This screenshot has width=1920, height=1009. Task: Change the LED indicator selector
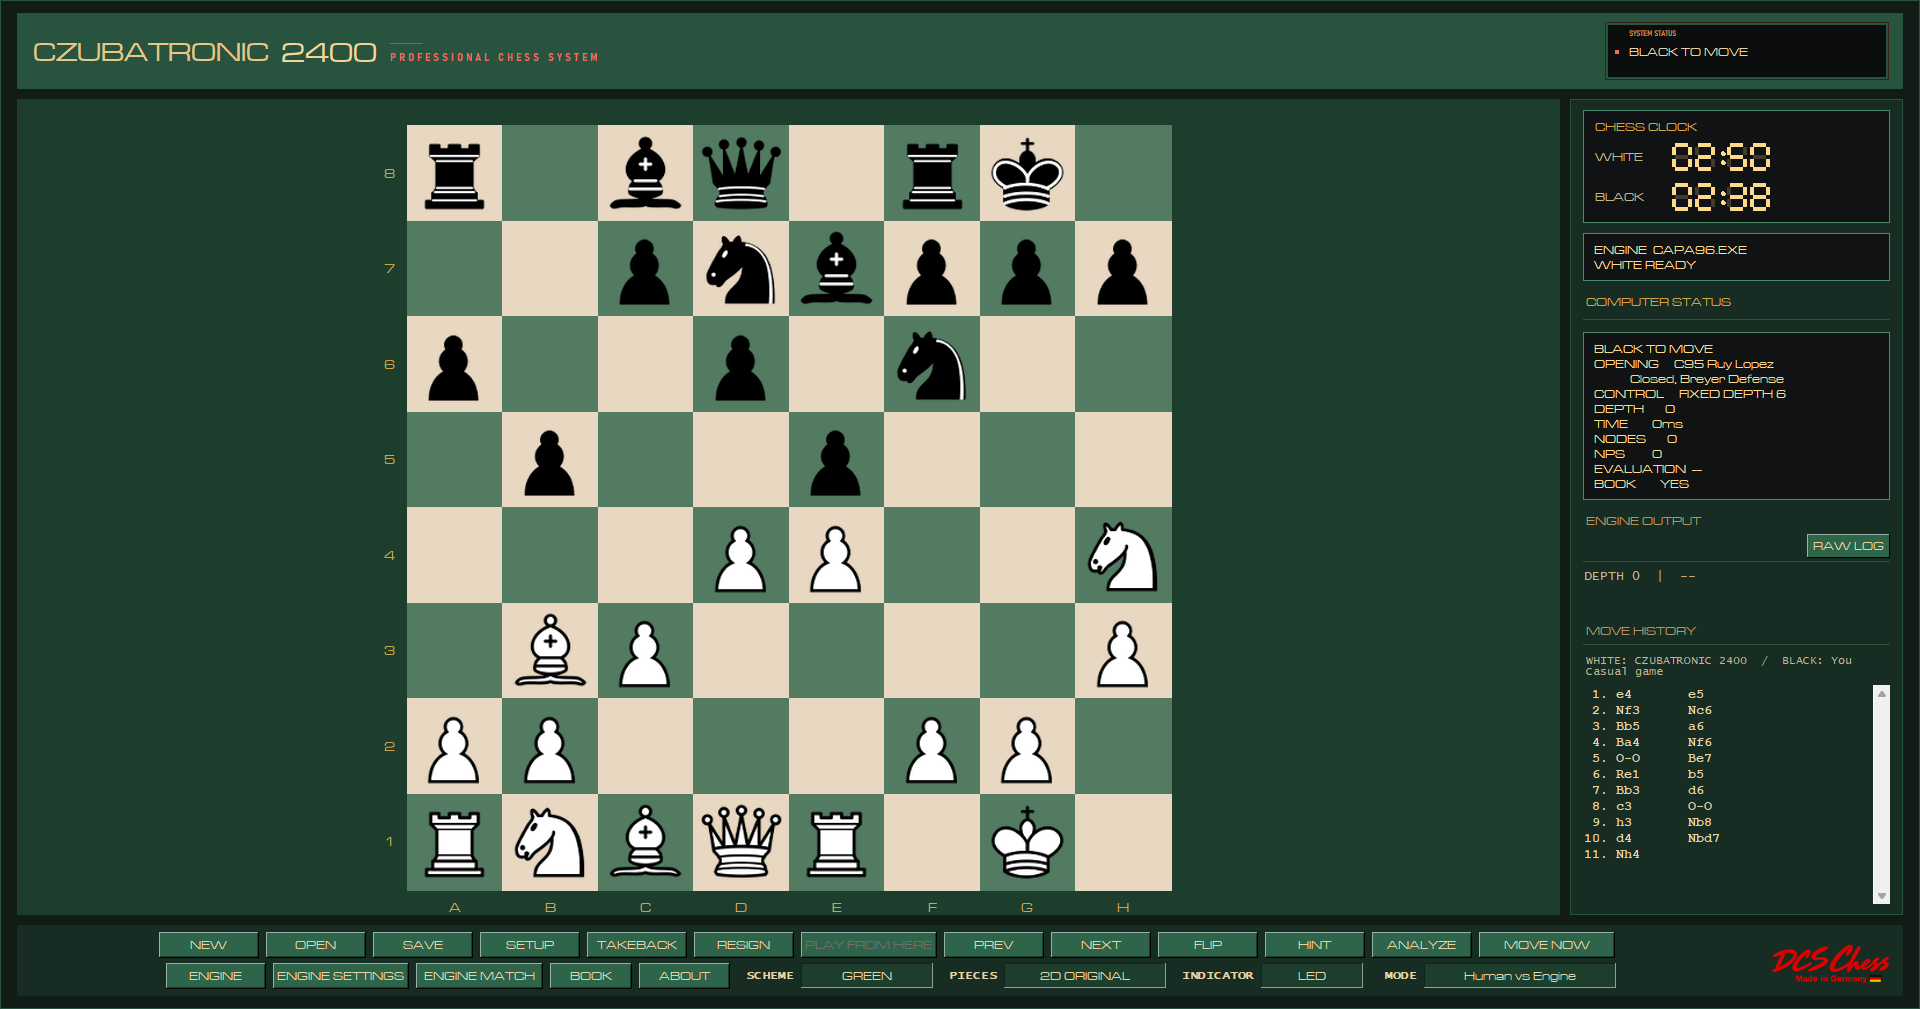pos(1311,976)
